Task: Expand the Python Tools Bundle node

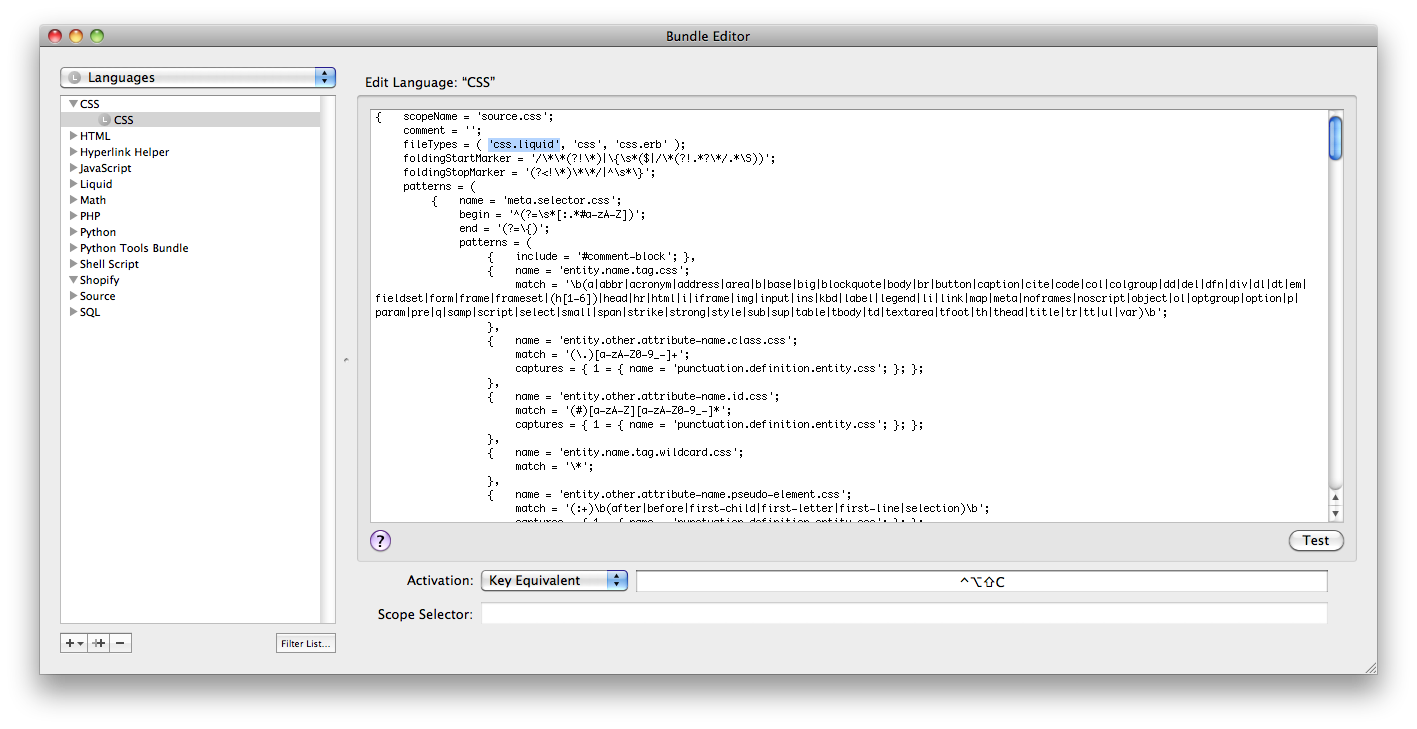Action: (x=73, y=248)
